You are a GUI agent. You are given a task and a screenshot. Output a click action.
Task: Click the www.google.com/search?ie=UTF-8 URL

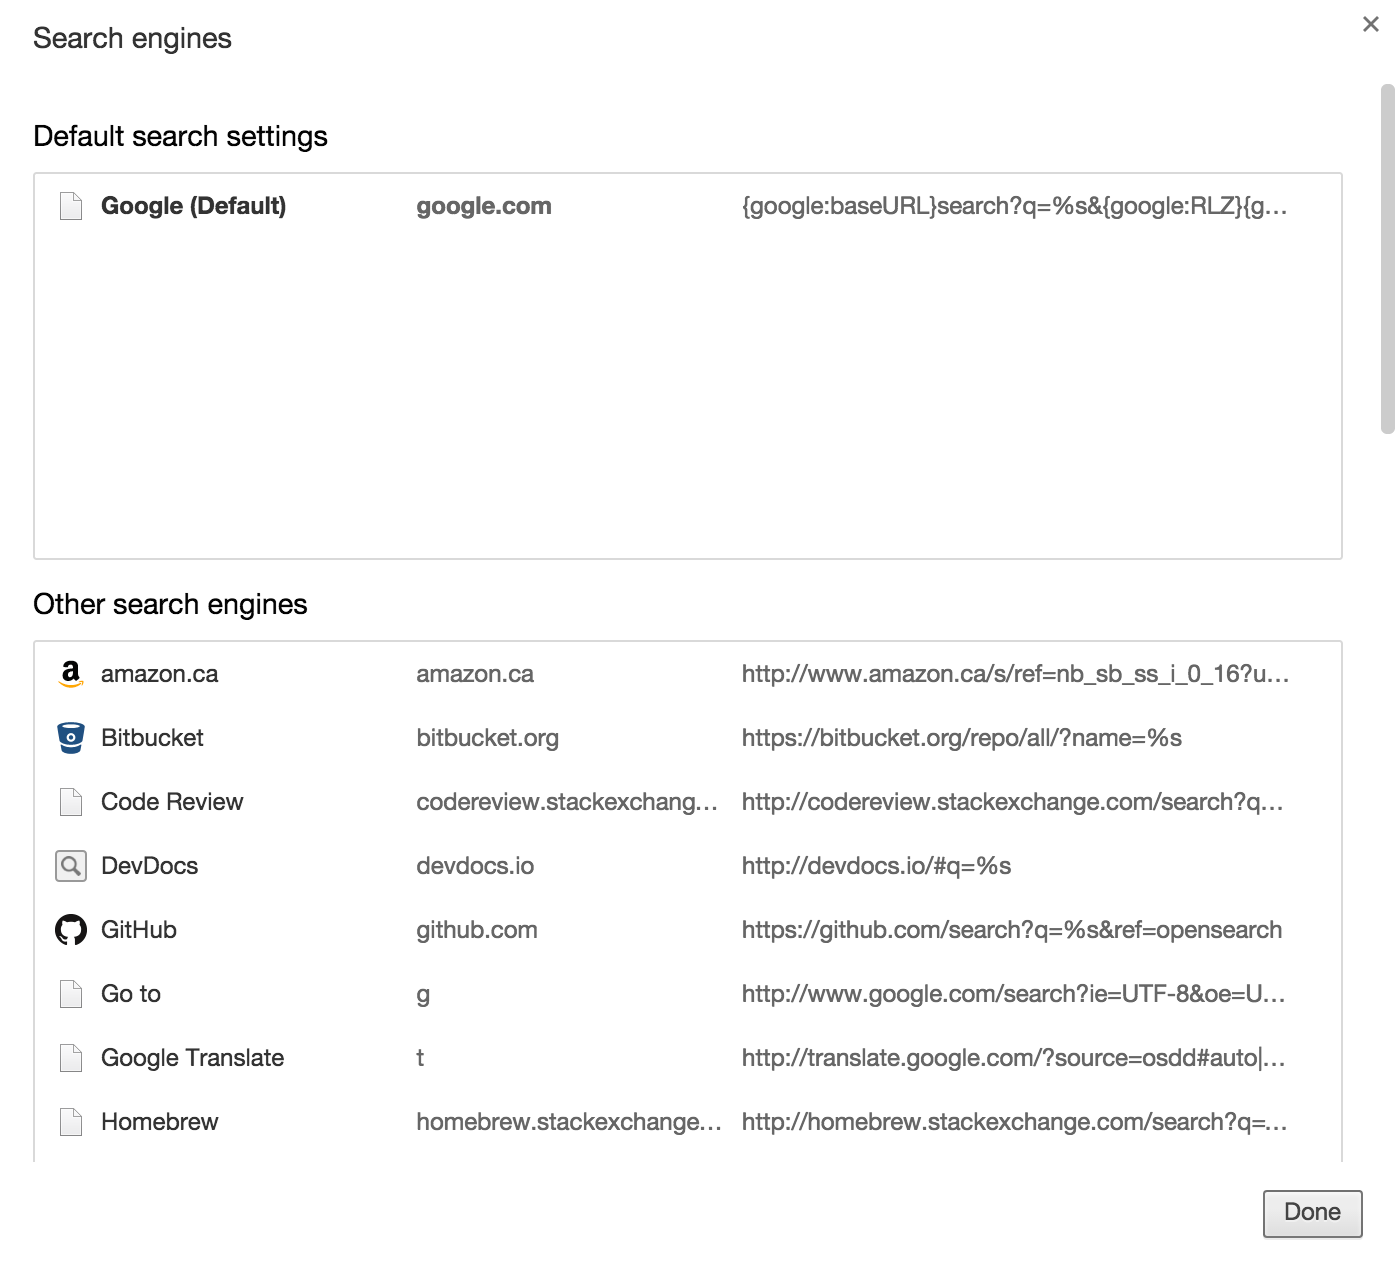click(1013, 994)
